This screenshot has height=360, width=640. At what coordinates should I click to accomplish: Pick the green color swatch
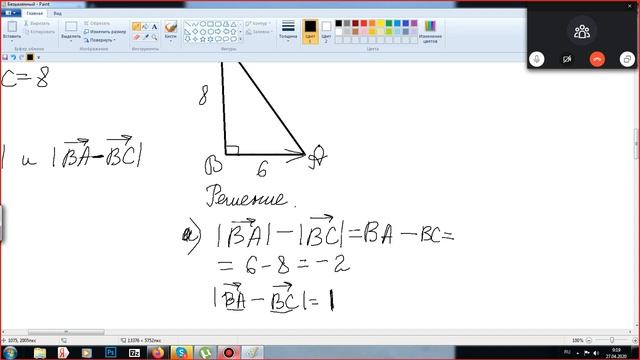(389, 23)
